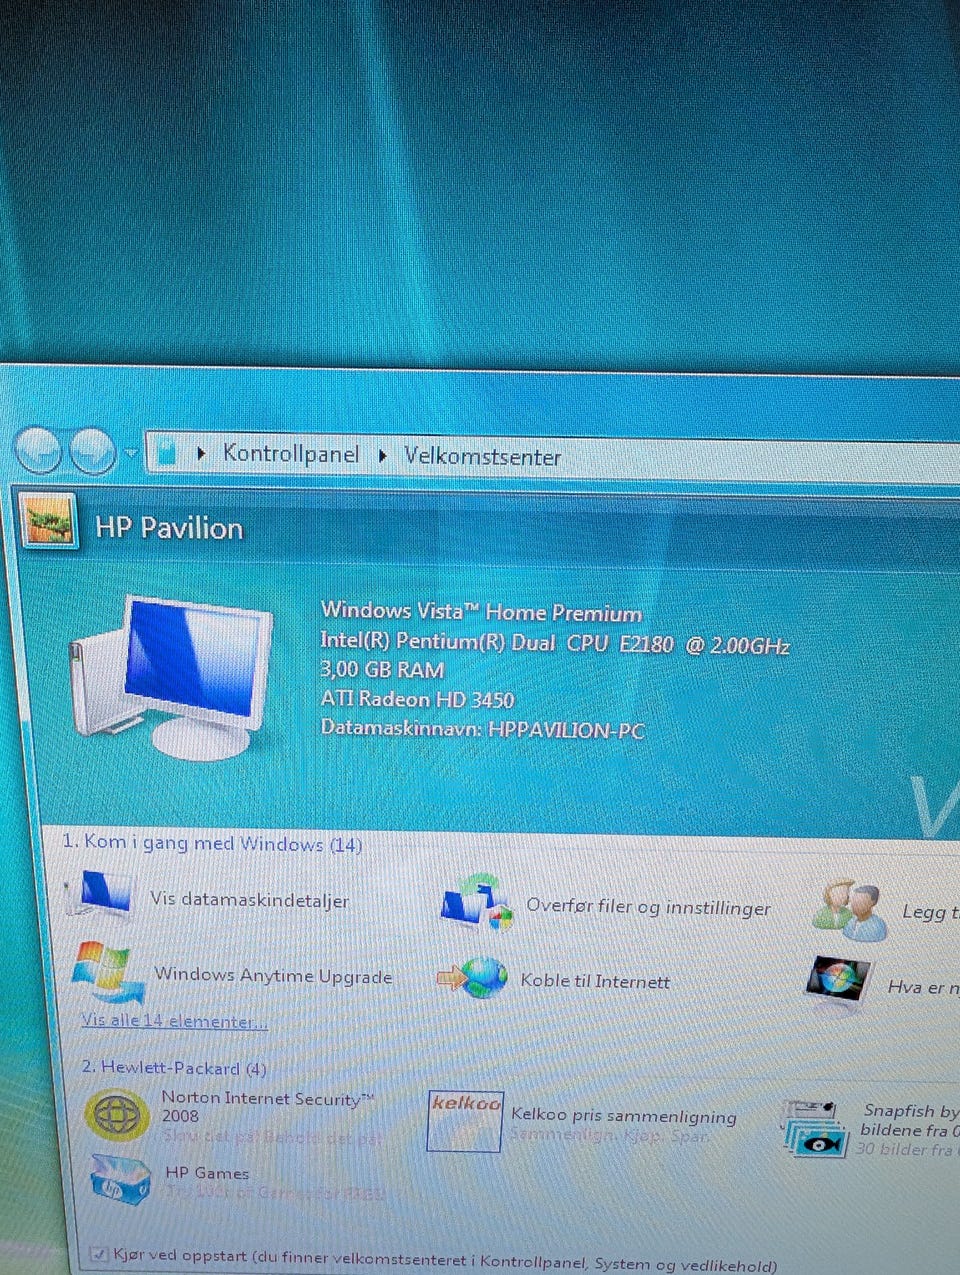Open Koble til Internett
The height and width of the screenshot is (1275, 960).
pos(595,981)
